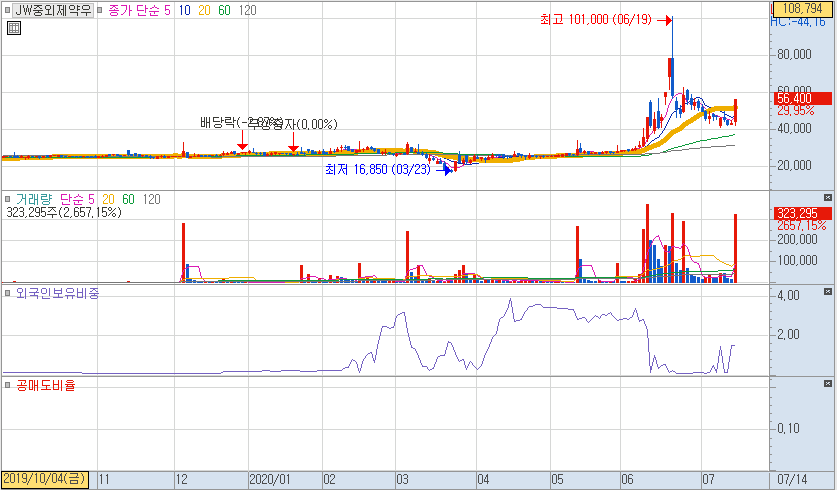Click the 2020/01 tick on date axis

click(x=270, y=479)
